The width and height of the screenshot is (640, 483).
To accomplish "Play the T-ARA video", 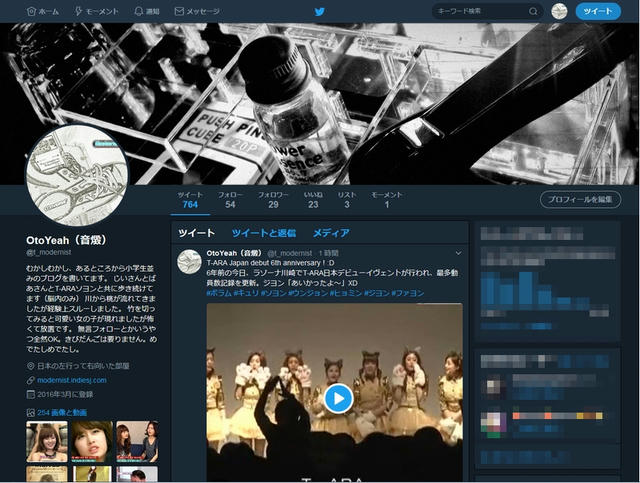I will tap(338, 398).
